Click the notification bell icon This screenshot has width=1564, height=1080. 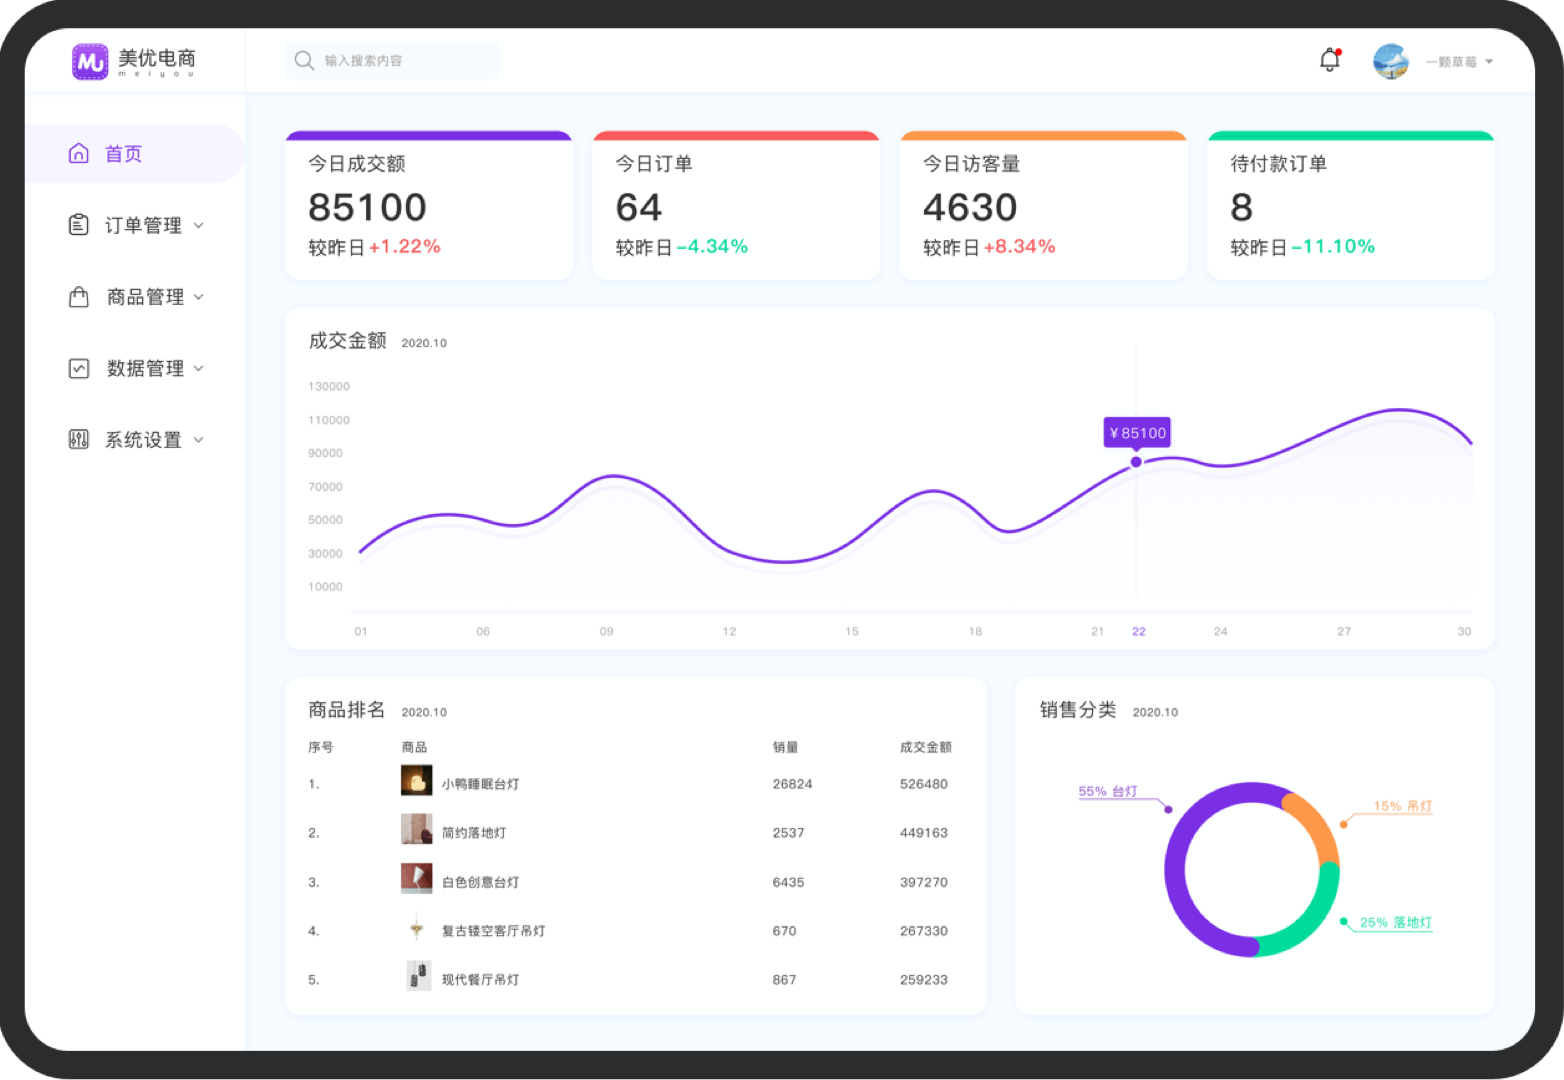[1329, 60]
